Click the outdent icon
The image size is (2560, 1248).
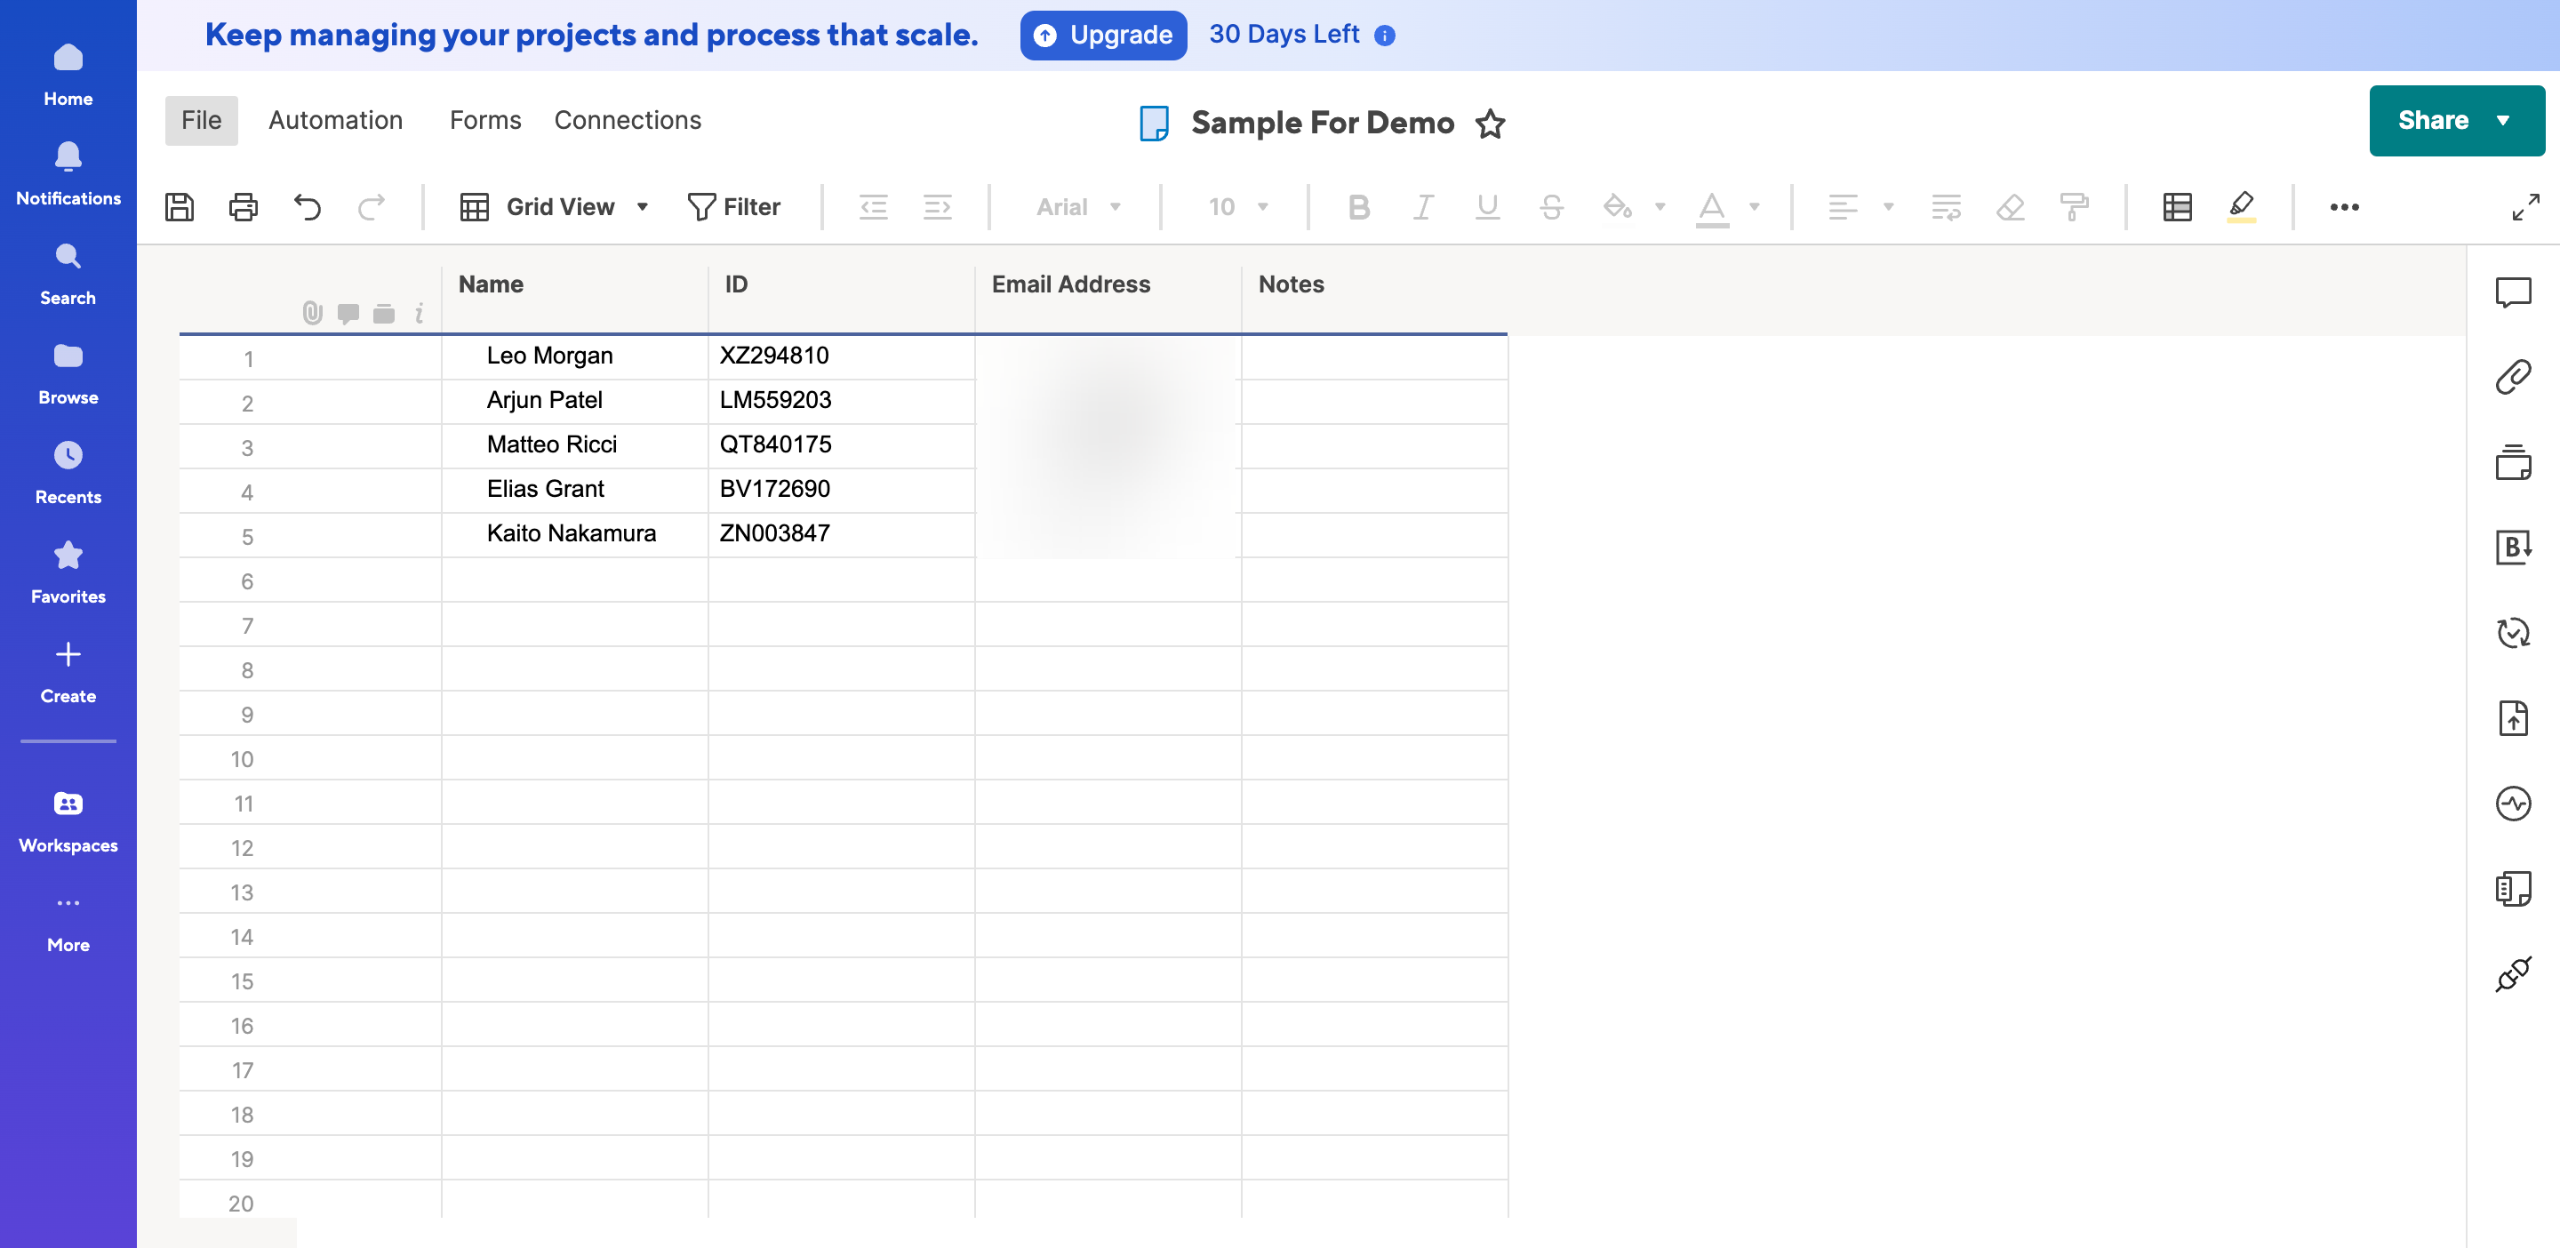(874, 207)
